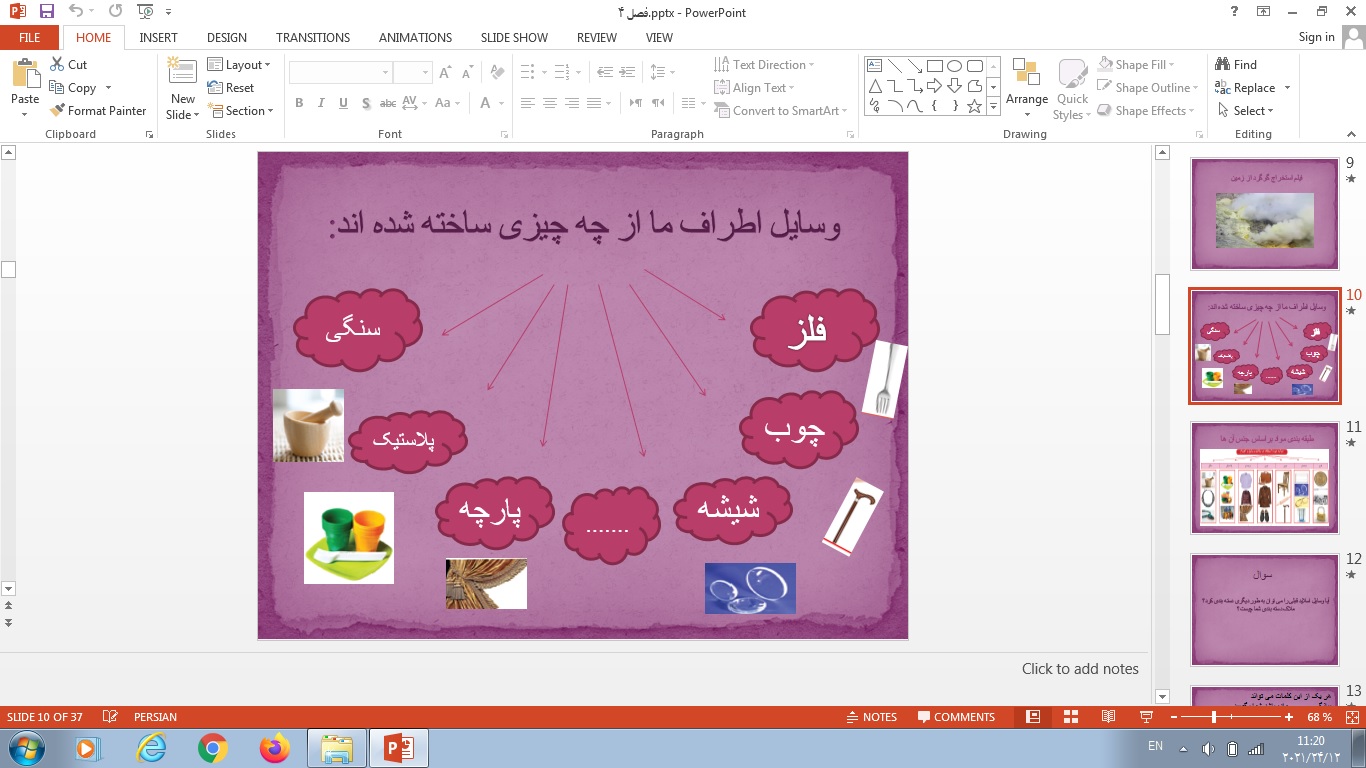Select slide 11 thumbnail
The width and height of the screenshot is (1366, 768).
(x=1264, y=478)
